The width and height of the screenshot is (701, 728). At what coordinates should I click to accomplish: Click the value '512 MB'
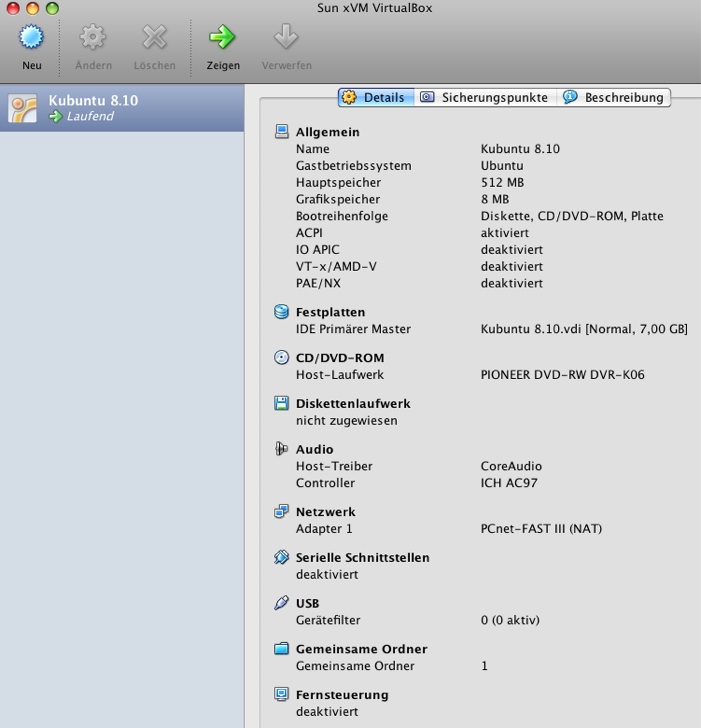pos(502,182)
